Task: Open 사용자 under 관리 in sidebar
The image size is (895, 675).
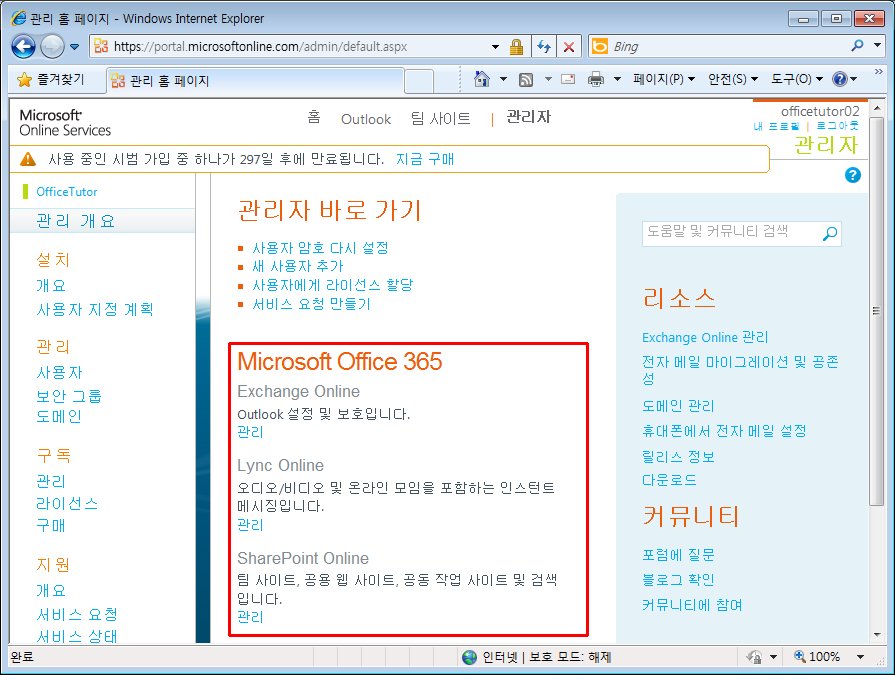Action: [x=60, y=373]
